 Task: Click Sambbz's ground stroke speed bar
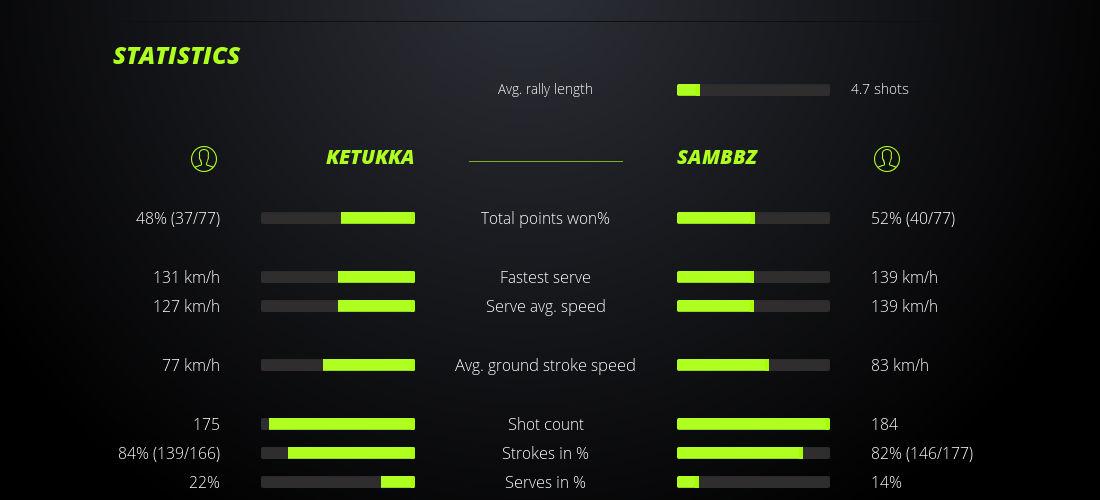pyautogui.click(x=753, y=365)
